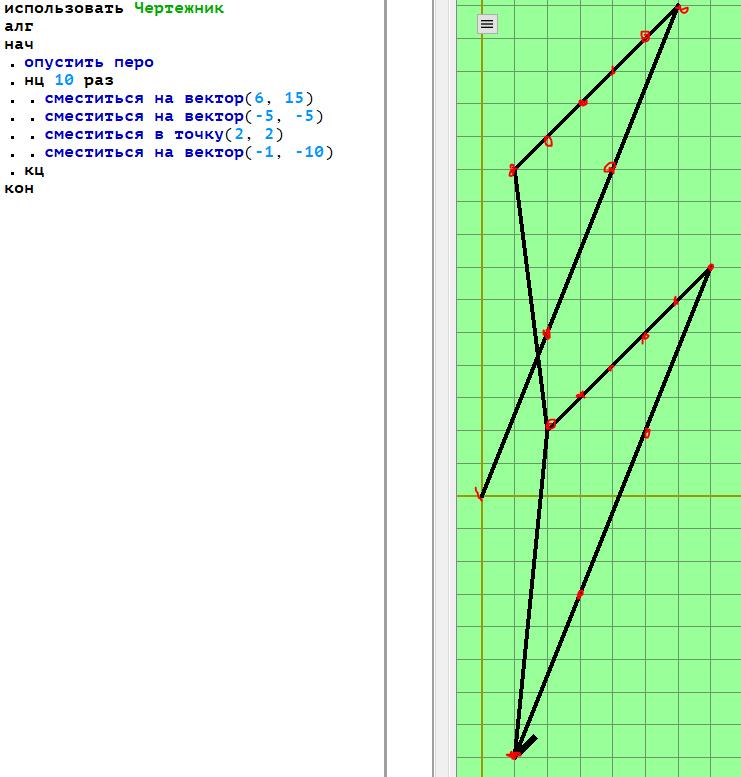Screen dimensions: 741x777
Task: Click the code line 'использовать Чертежник'
Action: pos(114,8)
